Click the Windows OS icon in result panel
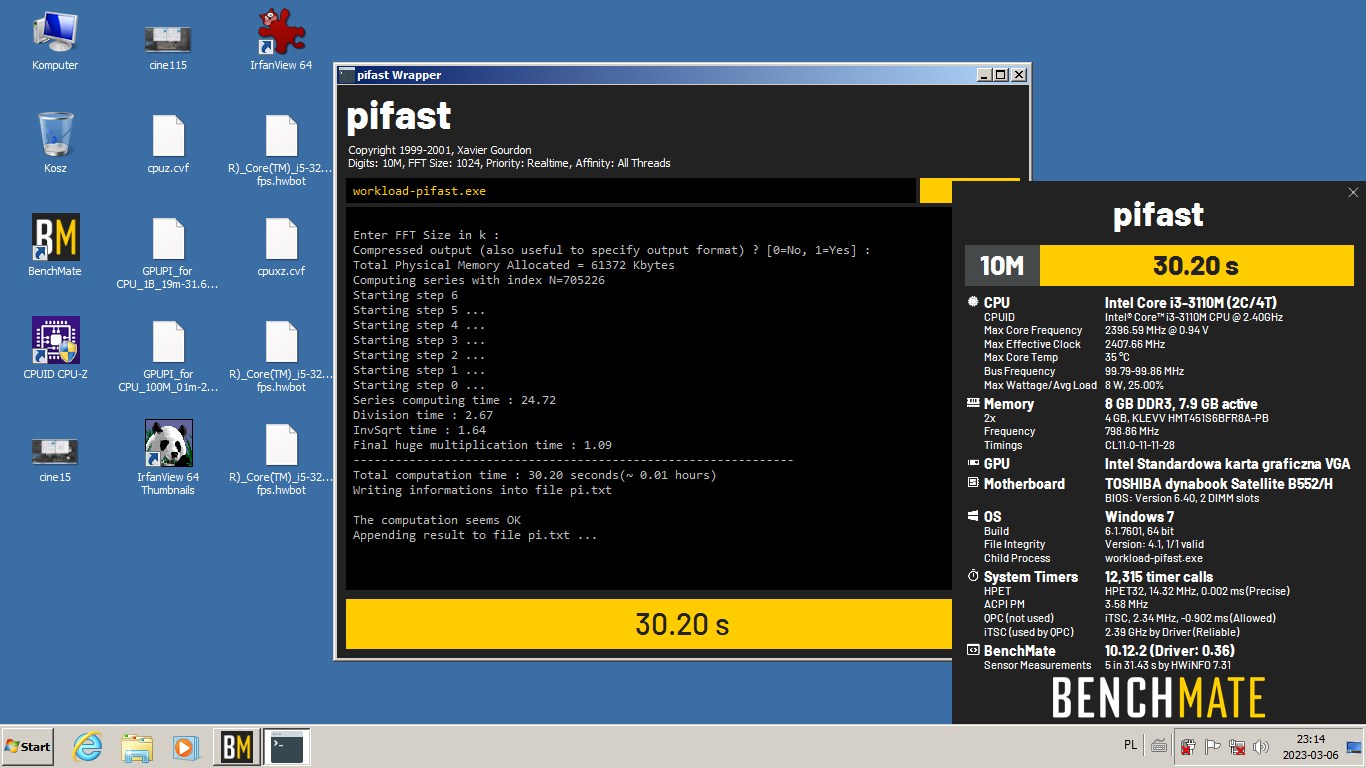Screen dimensions: 1366x768 973,516
